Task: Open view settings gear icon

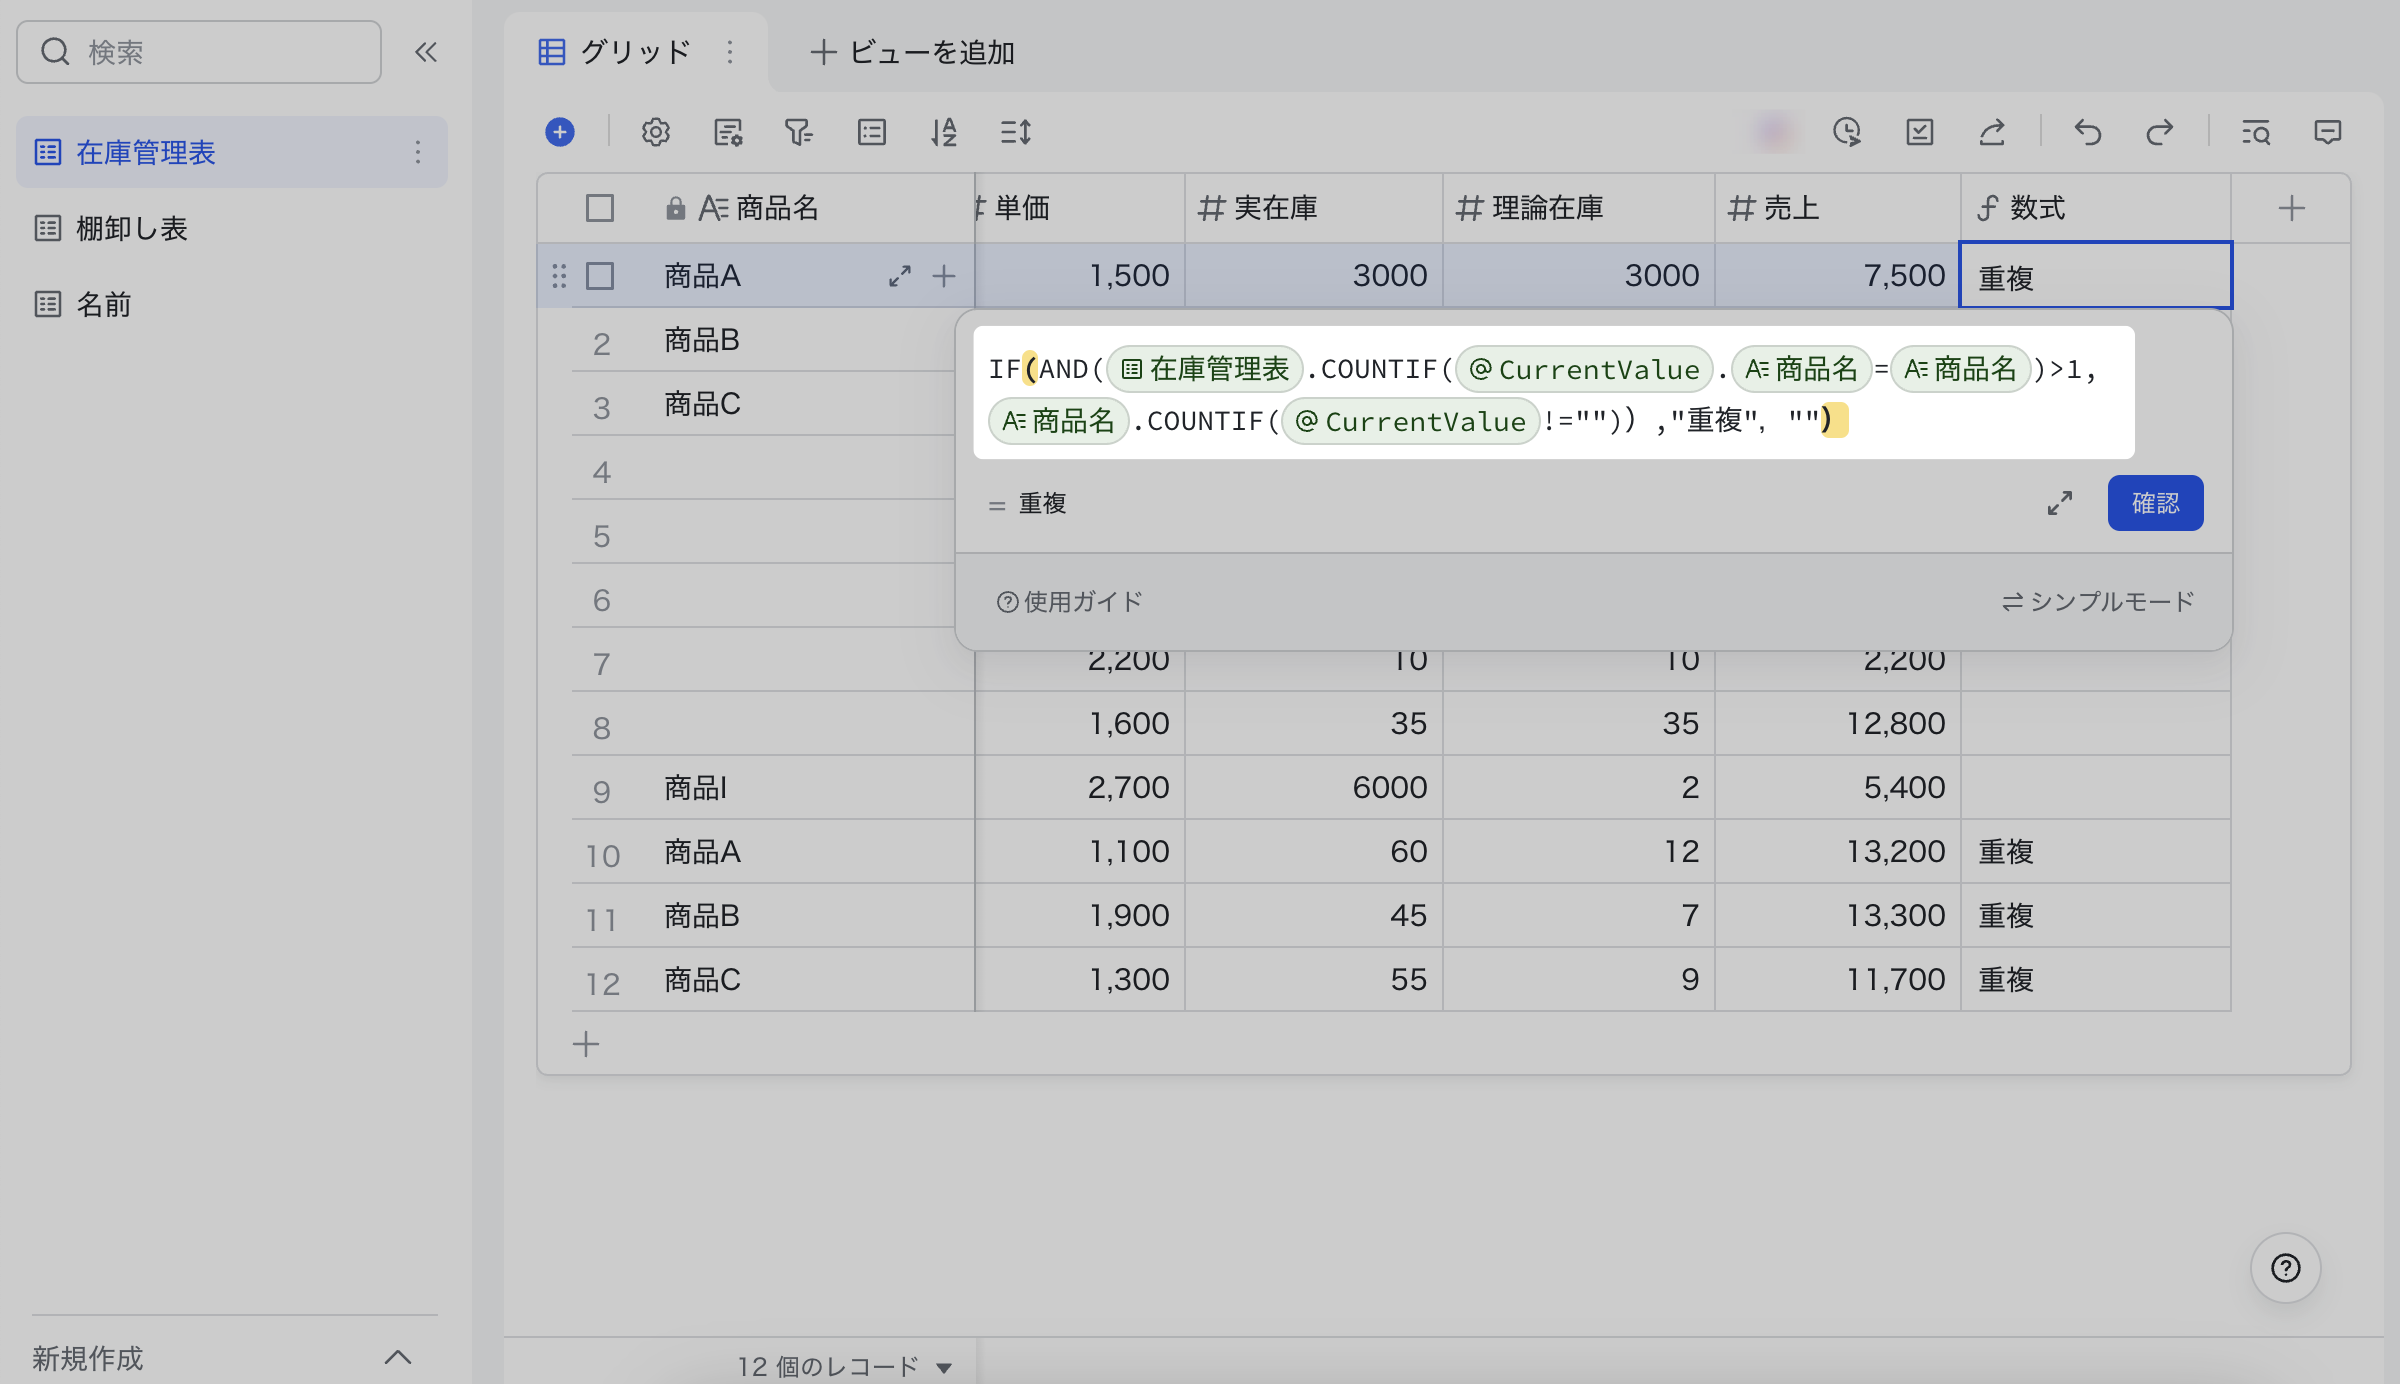Action: tap(655, 132)
